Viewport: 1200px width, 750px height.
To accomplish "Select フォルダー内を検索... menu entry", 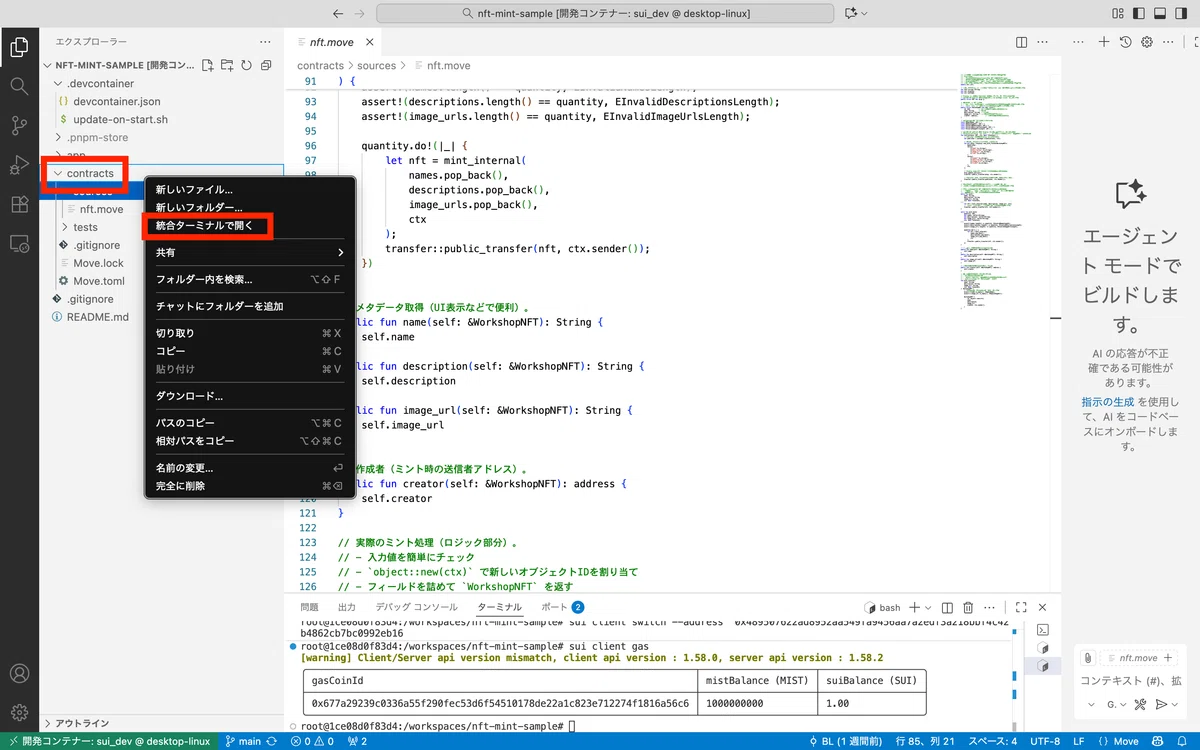I will pos(250,280).
